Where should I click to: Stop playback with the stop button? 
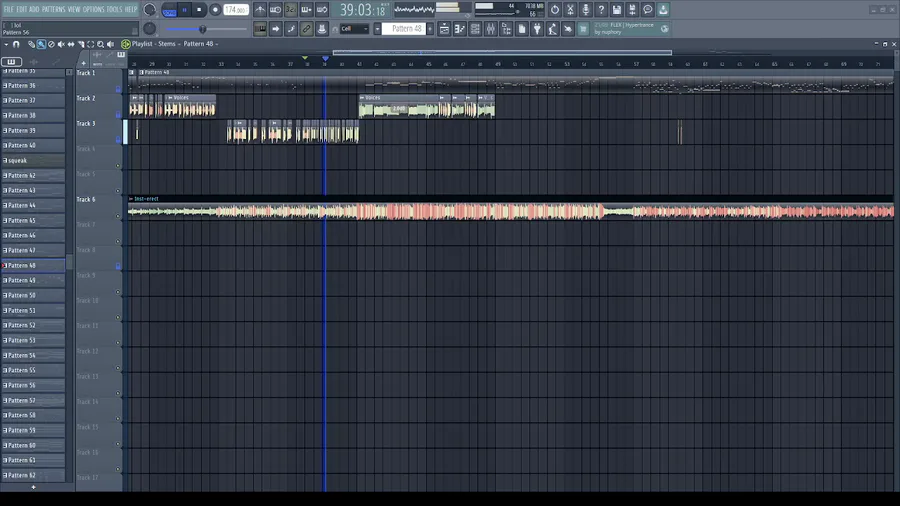coord(199,10)
